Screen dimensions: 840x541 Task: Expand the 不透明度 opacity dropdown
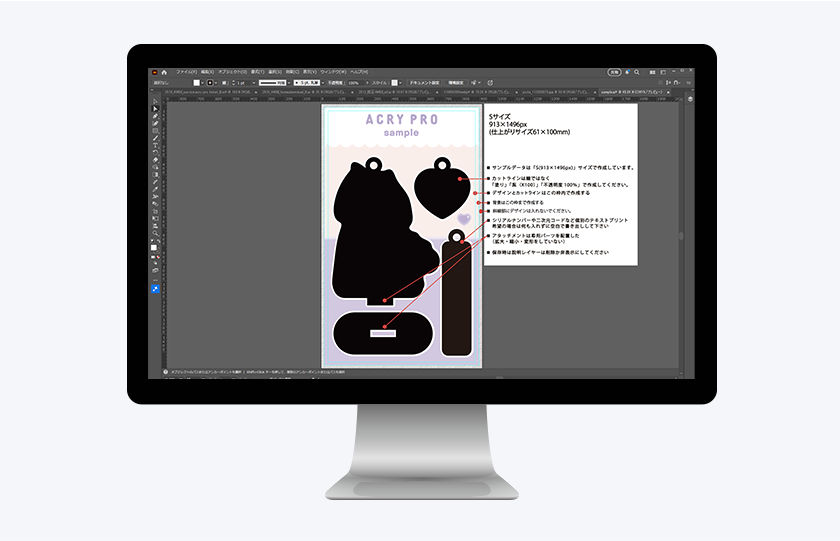367,82
